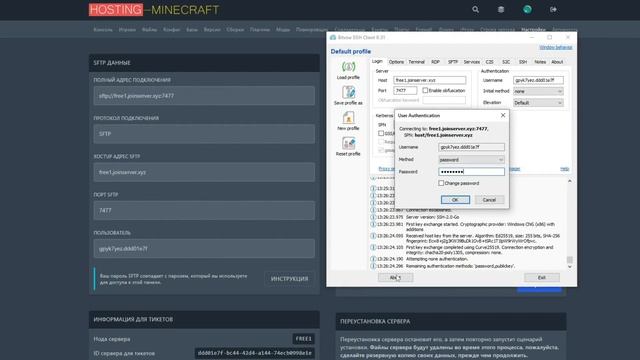Open Моды in the site navigation
The image size is (640, 360).
coord(283,29)
